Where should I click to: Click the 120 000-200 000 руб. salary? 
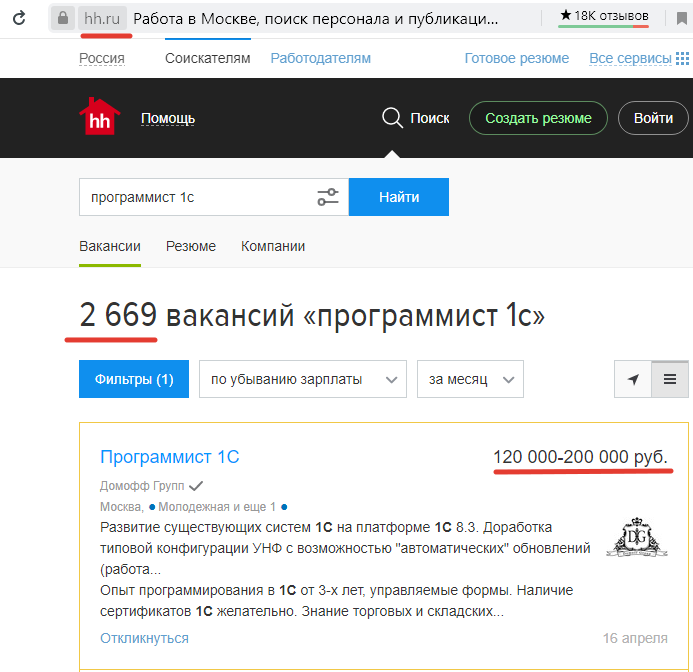tap(580, 457)
